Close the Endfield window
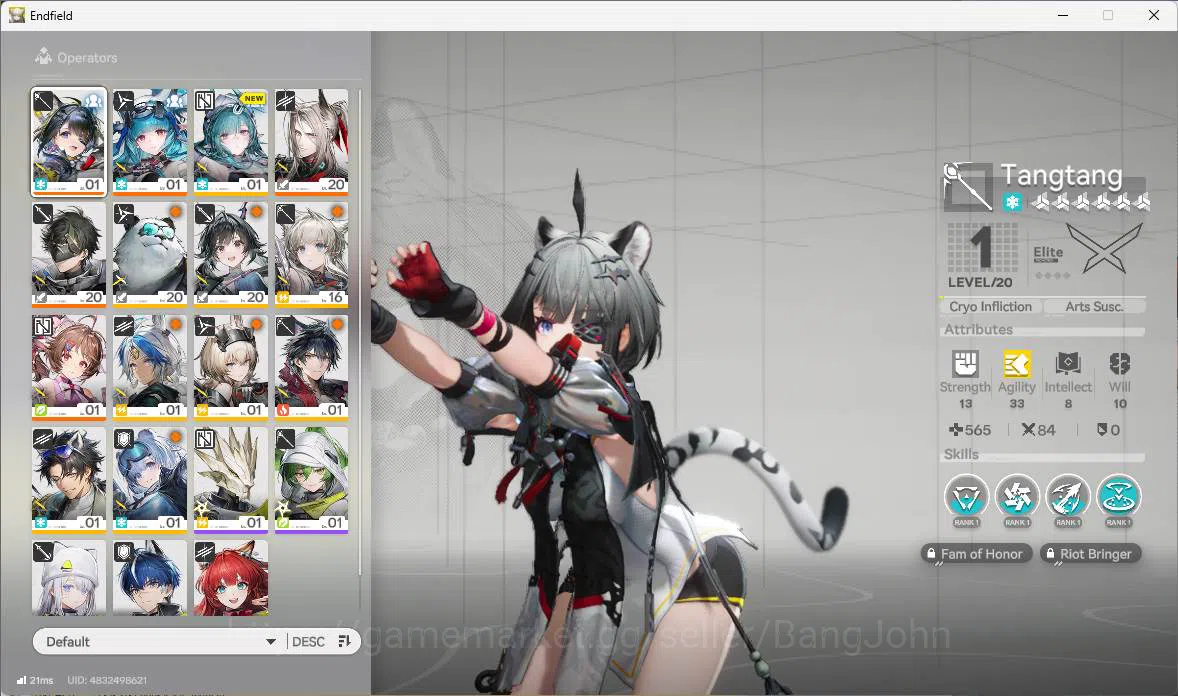The height and width of the screenshot is (696, 1178). pyautogui.click(x=1154, y=15)
